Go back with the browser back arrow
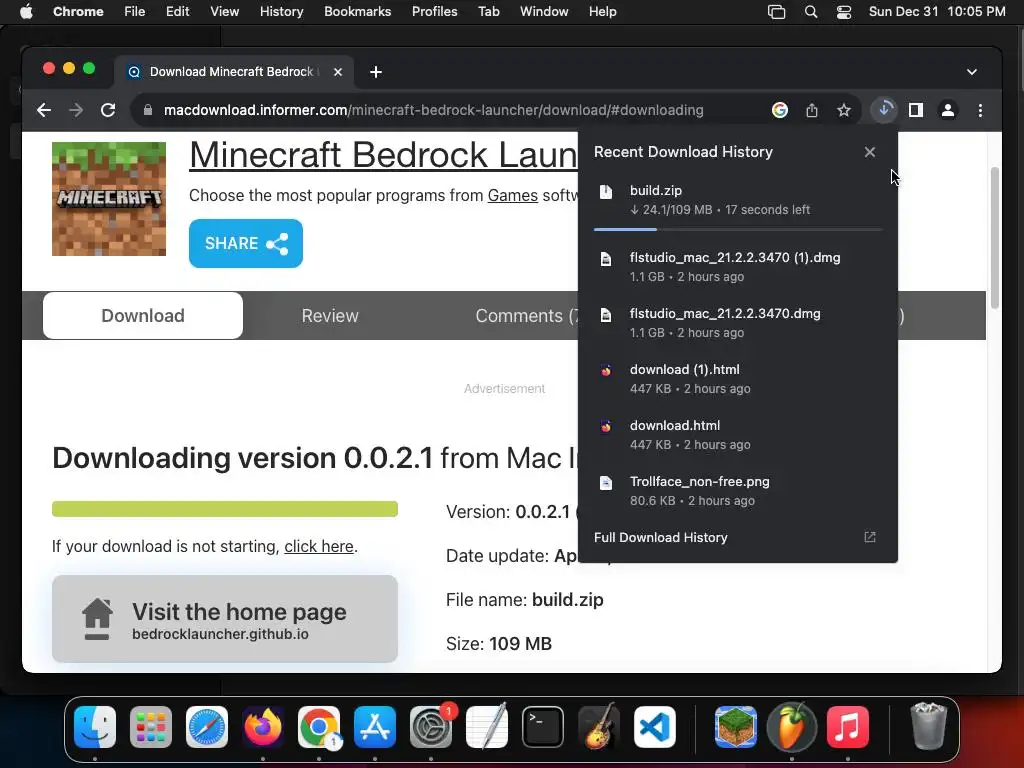Viewport: 1024px width, 768px height. pos(44,110)
